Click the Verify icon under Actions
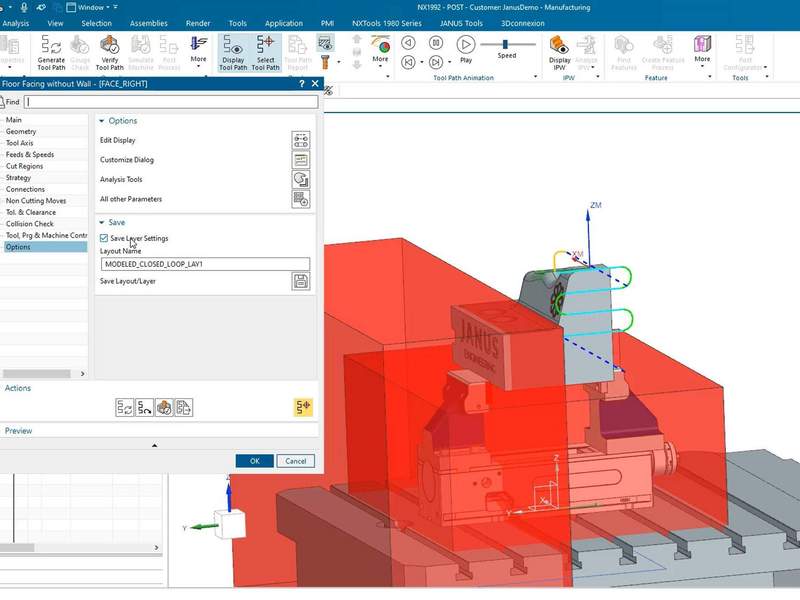 click(x=164, y=408)
